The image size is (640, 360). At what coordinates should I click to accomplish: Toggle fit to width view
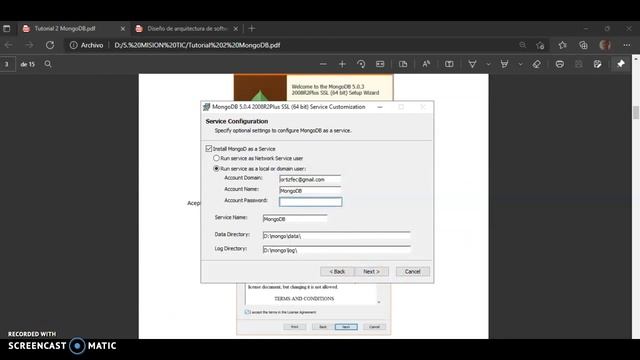coord(380,64)
